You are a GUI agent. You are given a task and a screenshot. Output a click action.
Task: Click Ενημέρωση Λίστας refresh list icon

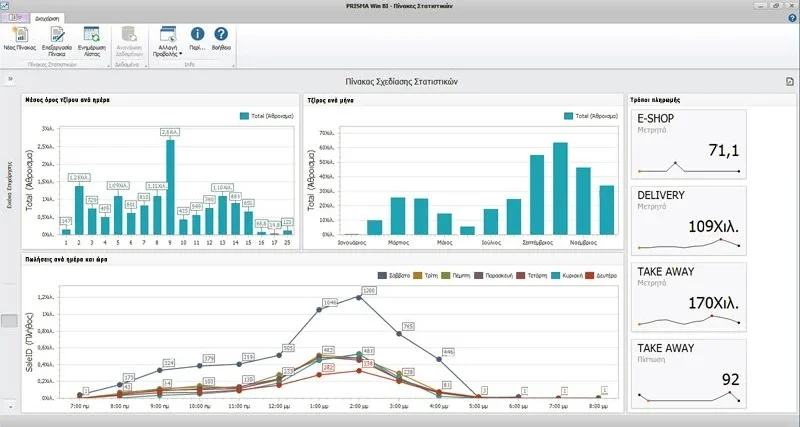coord(92,35)
